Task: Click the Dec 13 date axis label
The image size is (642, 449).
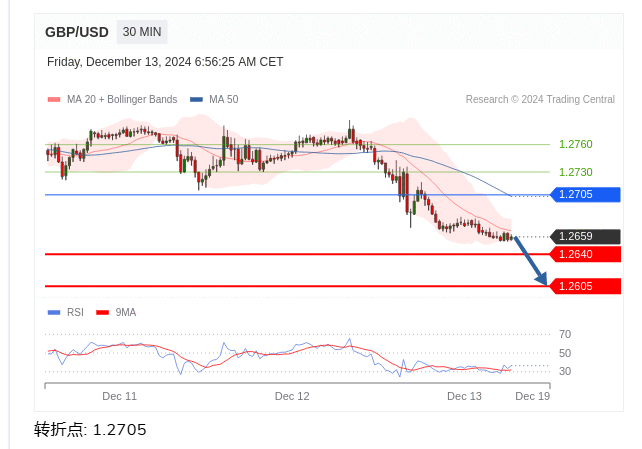Action: pyautogui.click(x=464, y=396)
